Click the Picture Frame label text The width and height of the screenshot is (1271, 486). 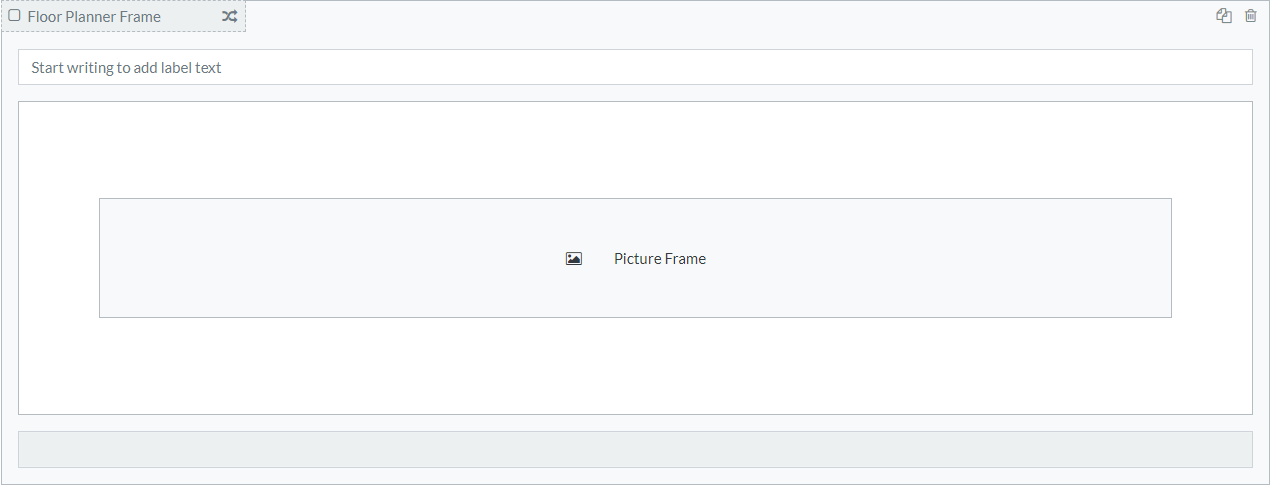659,259
